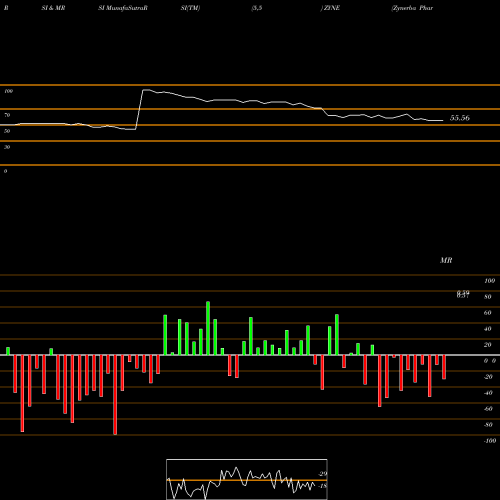Click the MR right axis label 20
500x500 pixels.
(x=488, y=345)
